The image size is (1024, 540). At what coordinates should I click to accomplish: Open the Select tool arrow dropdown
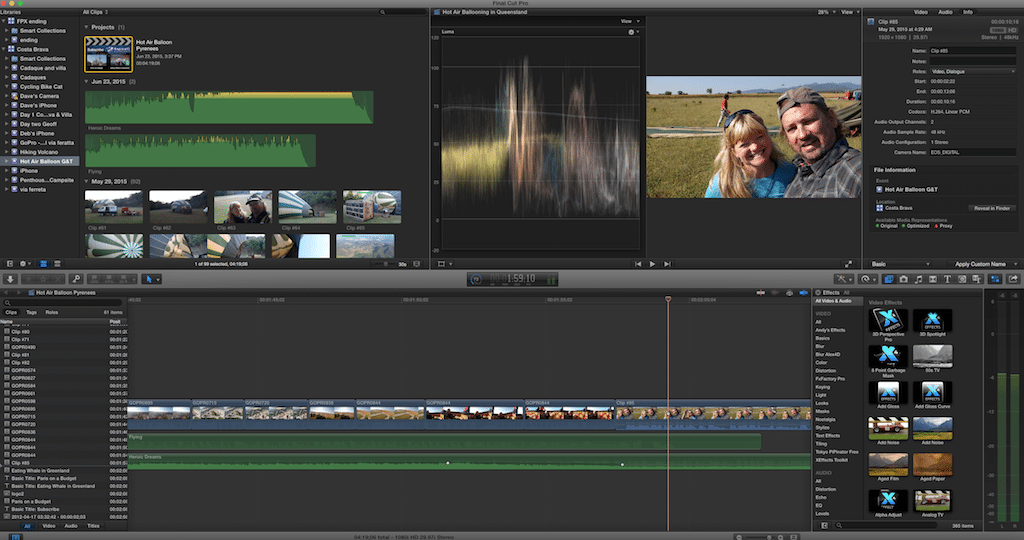(151, 279)
